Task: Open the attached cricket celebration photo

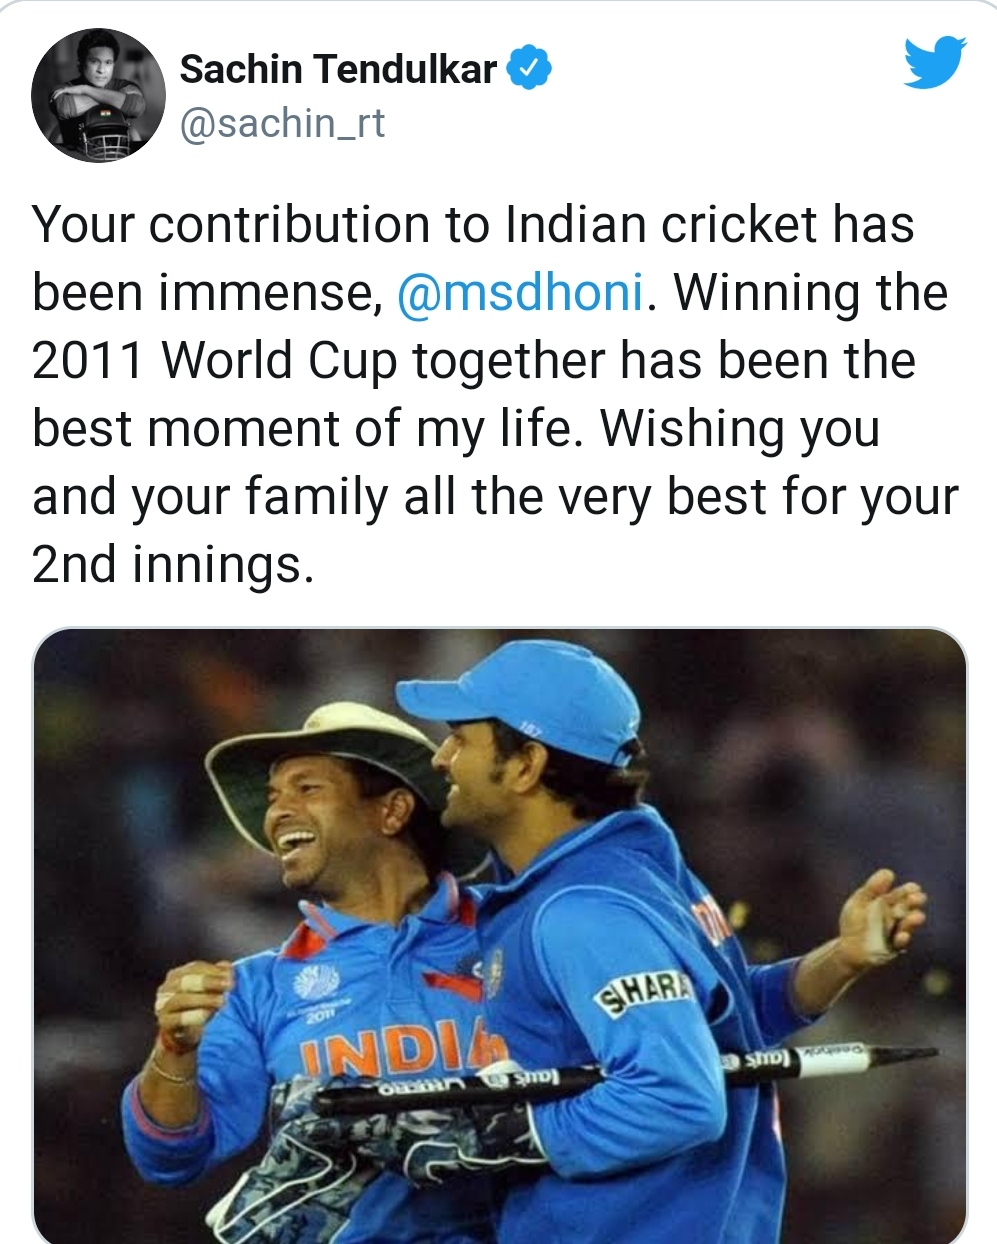Action: pyautogui.click(x=500, y=936)
